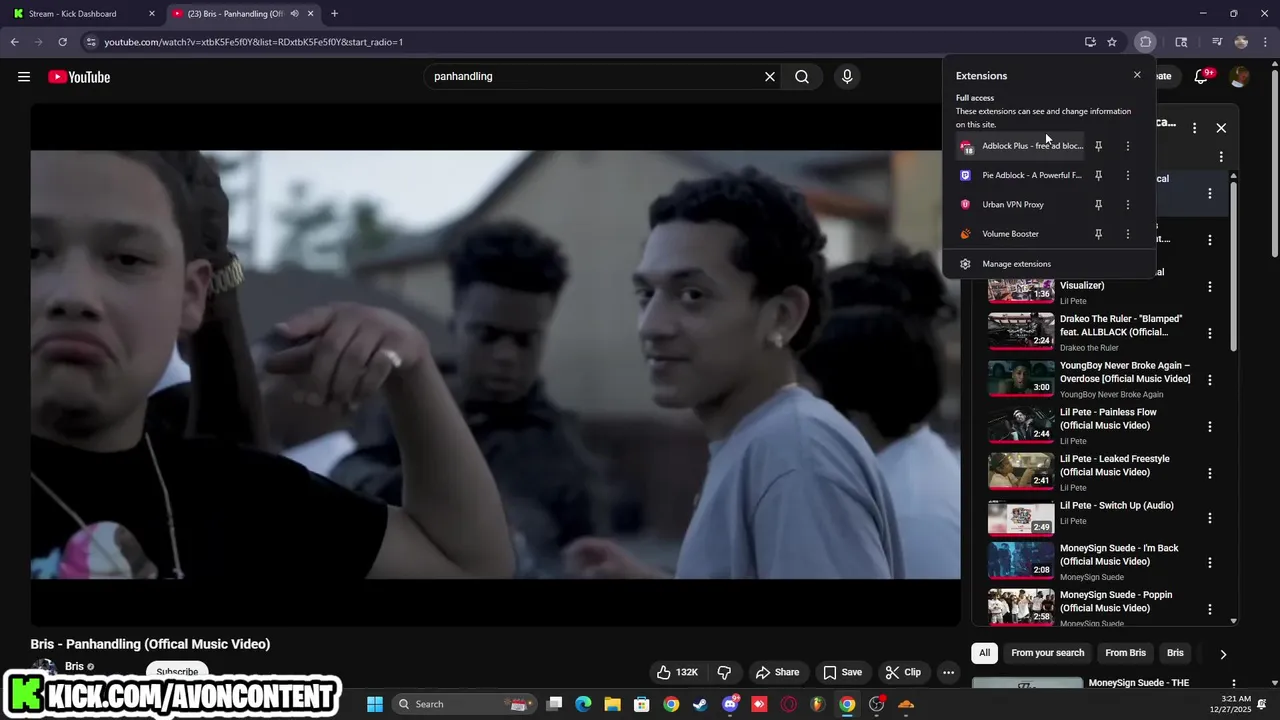This screenshot has height=720, width=1280.
Task: Open YouTube notifications bell
Action: coord(1202,77)
